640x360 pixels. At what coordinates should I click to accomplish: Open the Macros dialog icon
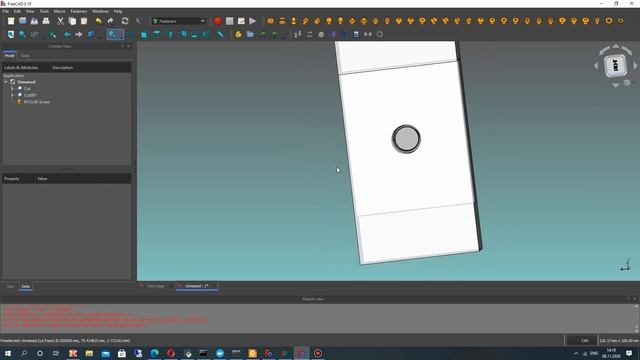(x=241, y=21)
